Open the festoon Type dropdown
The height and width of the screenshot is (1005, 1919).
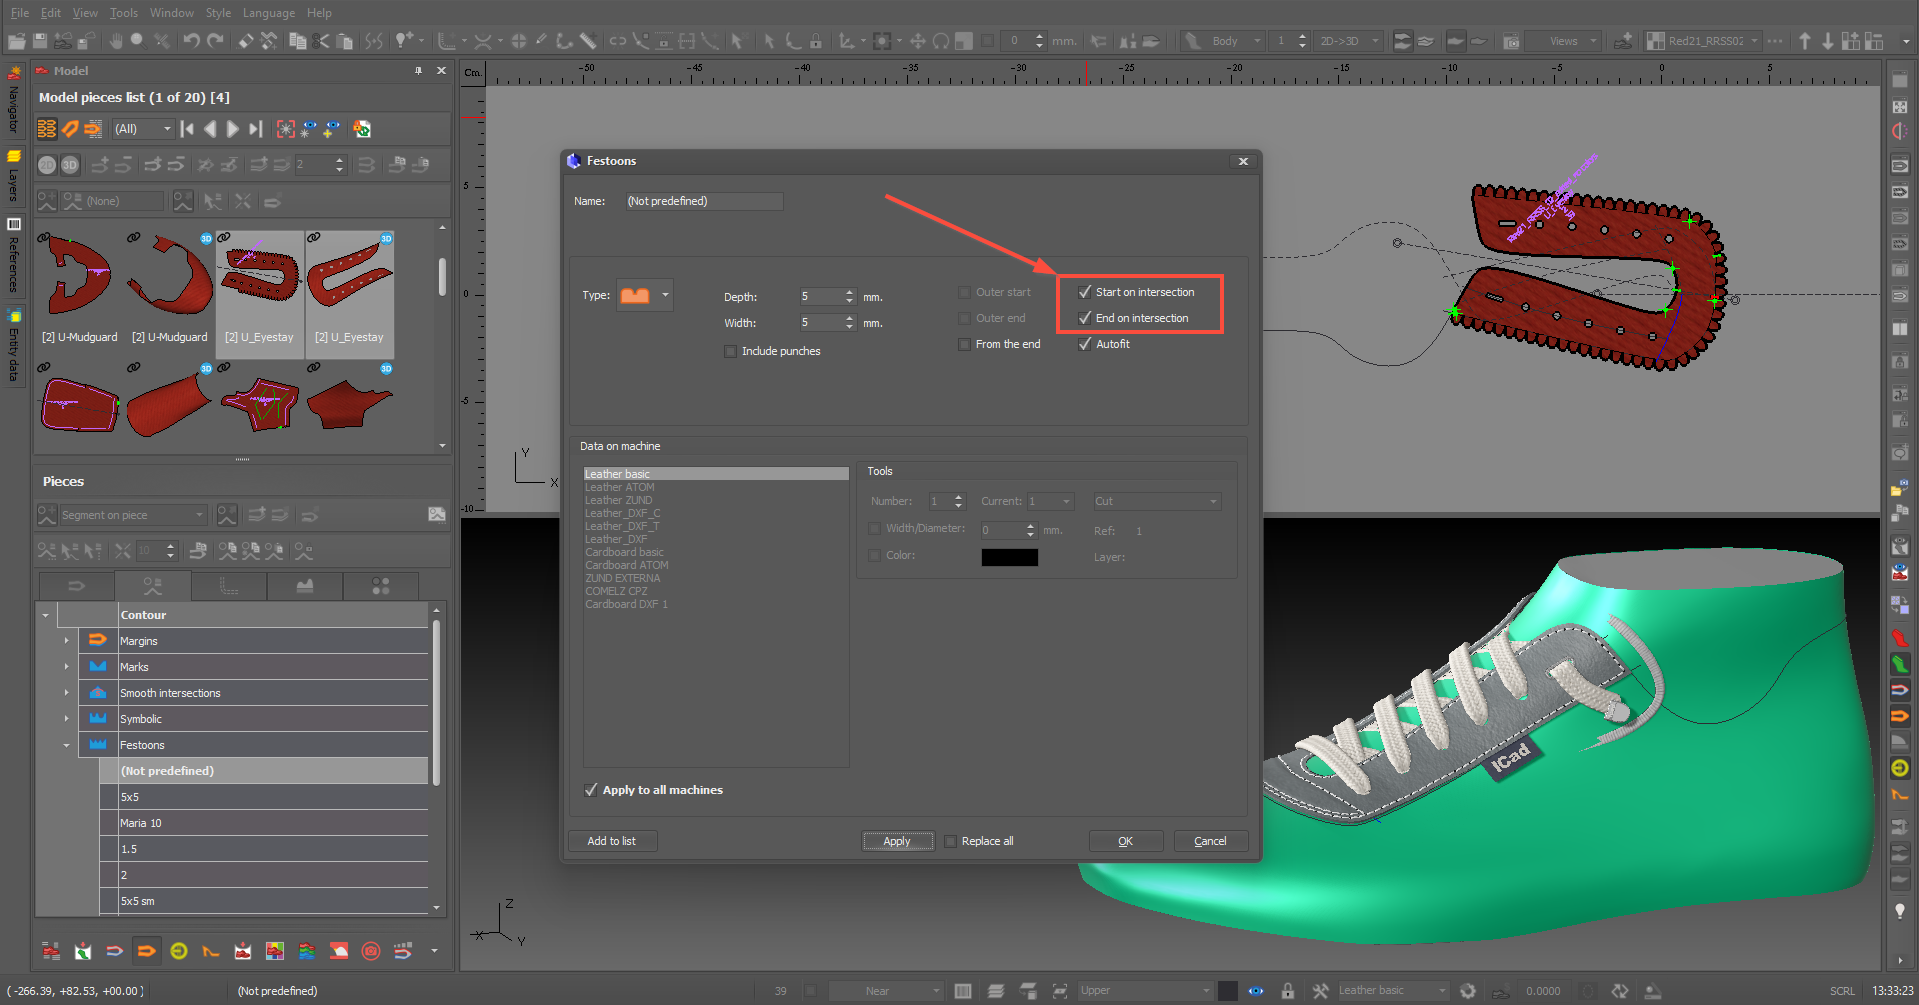click(x=665, y=295)
